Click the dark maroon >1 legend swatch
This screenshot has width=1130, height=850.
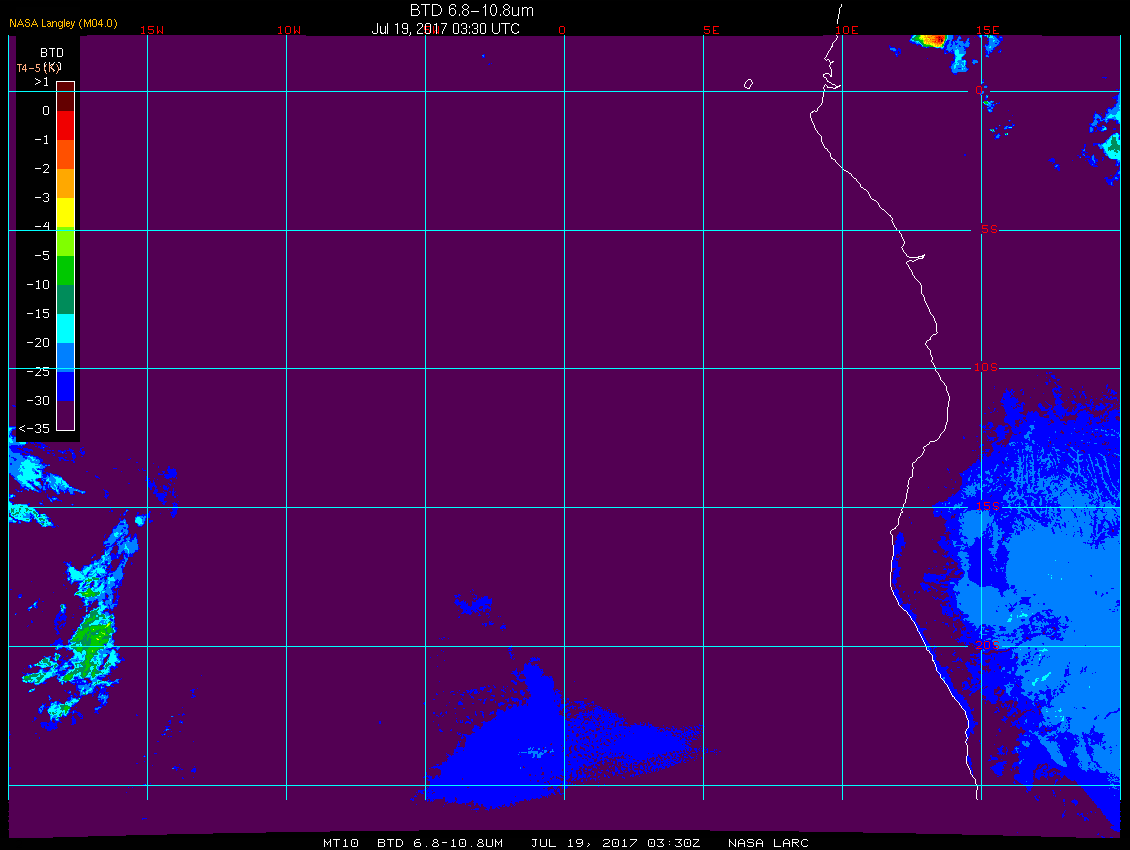[x=66, y=96]
